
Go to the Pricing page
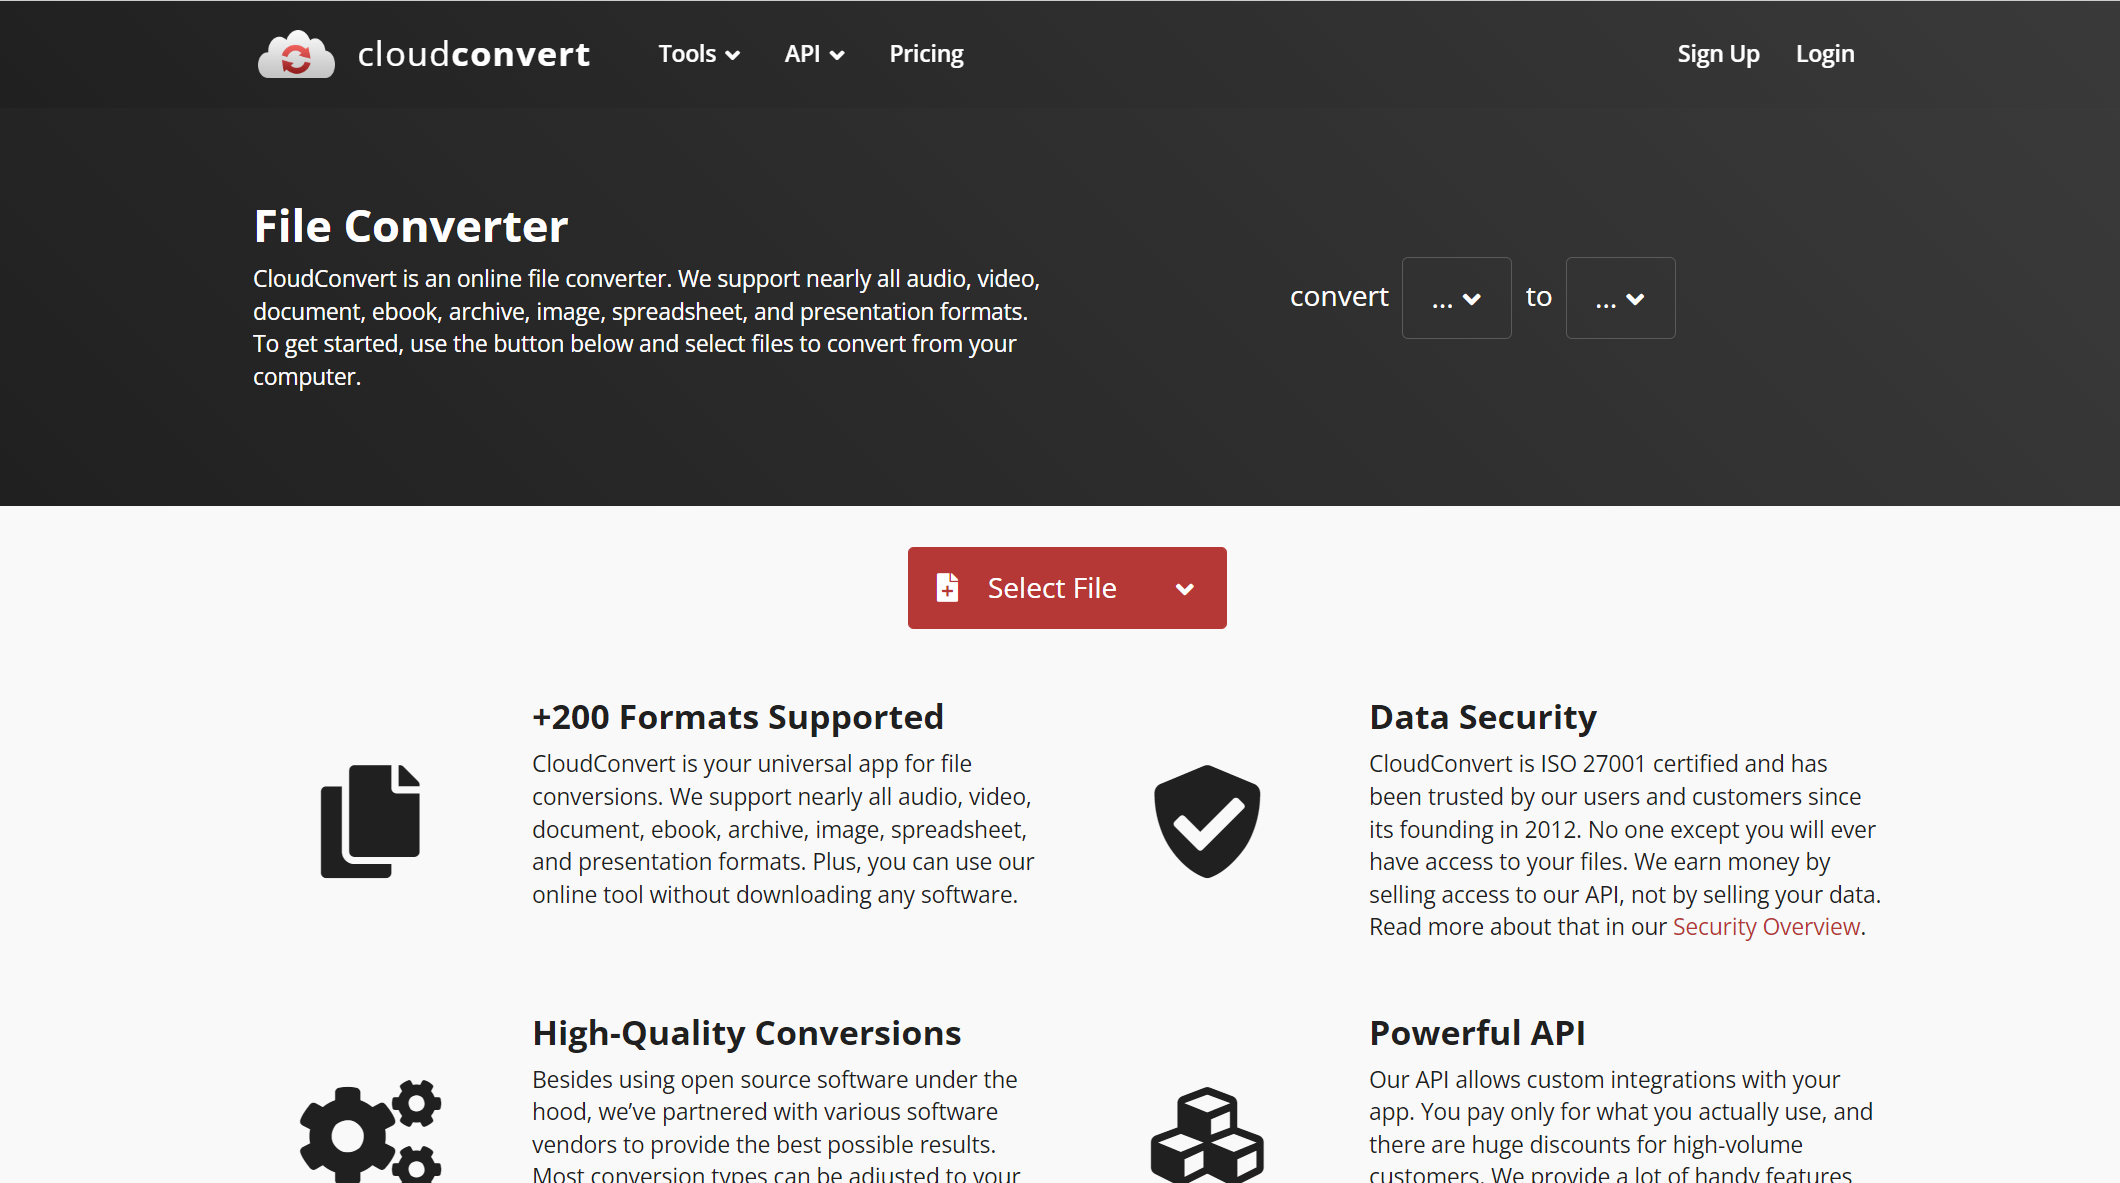pos(926,54)
